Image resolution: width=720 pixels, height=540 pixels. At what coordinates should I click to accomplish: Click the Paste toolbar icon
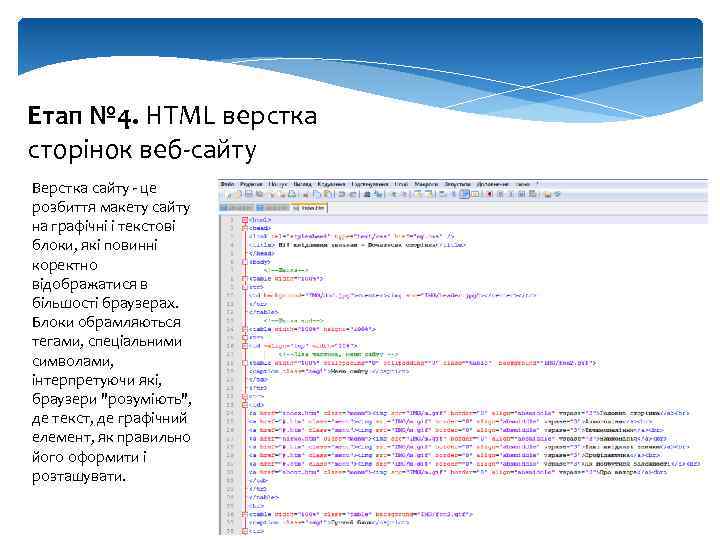point(328,195)
